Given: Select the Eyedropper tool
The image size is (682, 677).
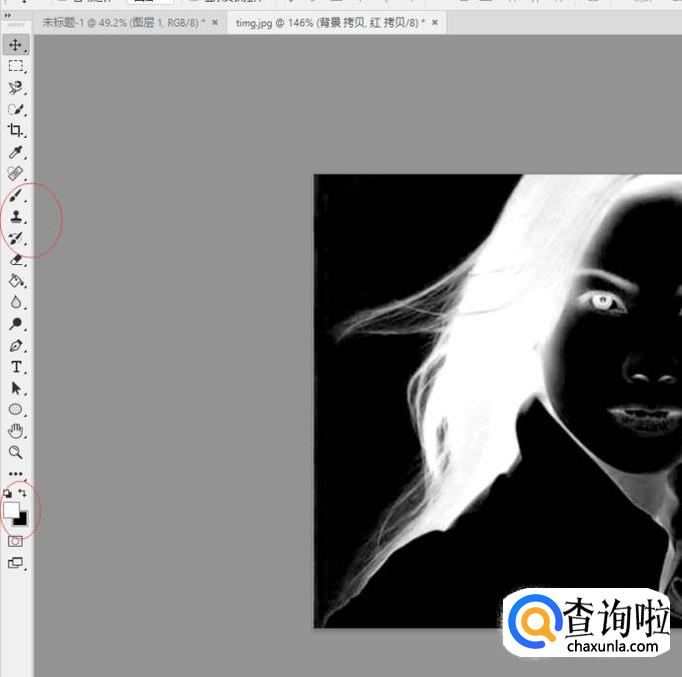Looking at the screenshot, I should (16, 152).
